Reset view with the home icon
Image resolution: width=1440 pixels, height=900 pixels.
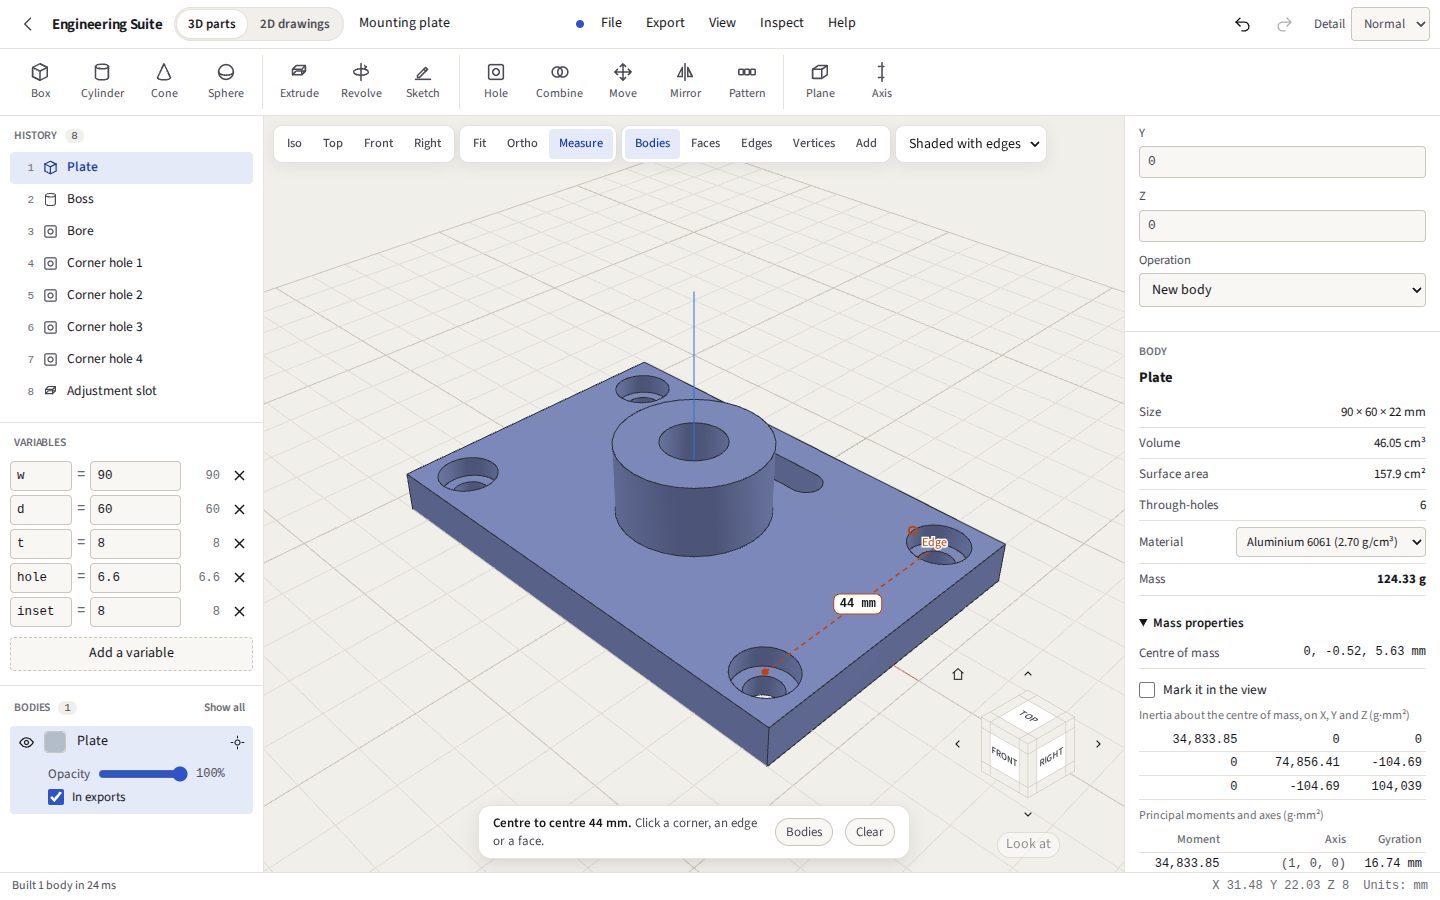(x=958, y=674)
